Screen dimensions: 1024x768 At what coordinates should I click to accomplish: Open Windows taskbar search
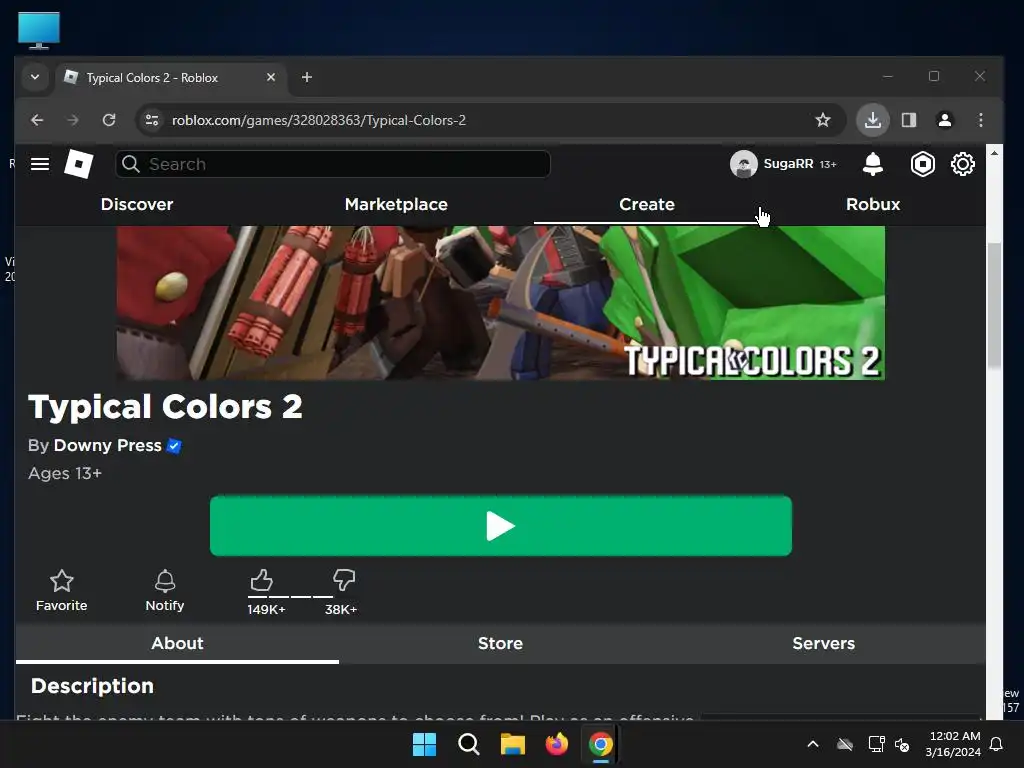[468, 744]
